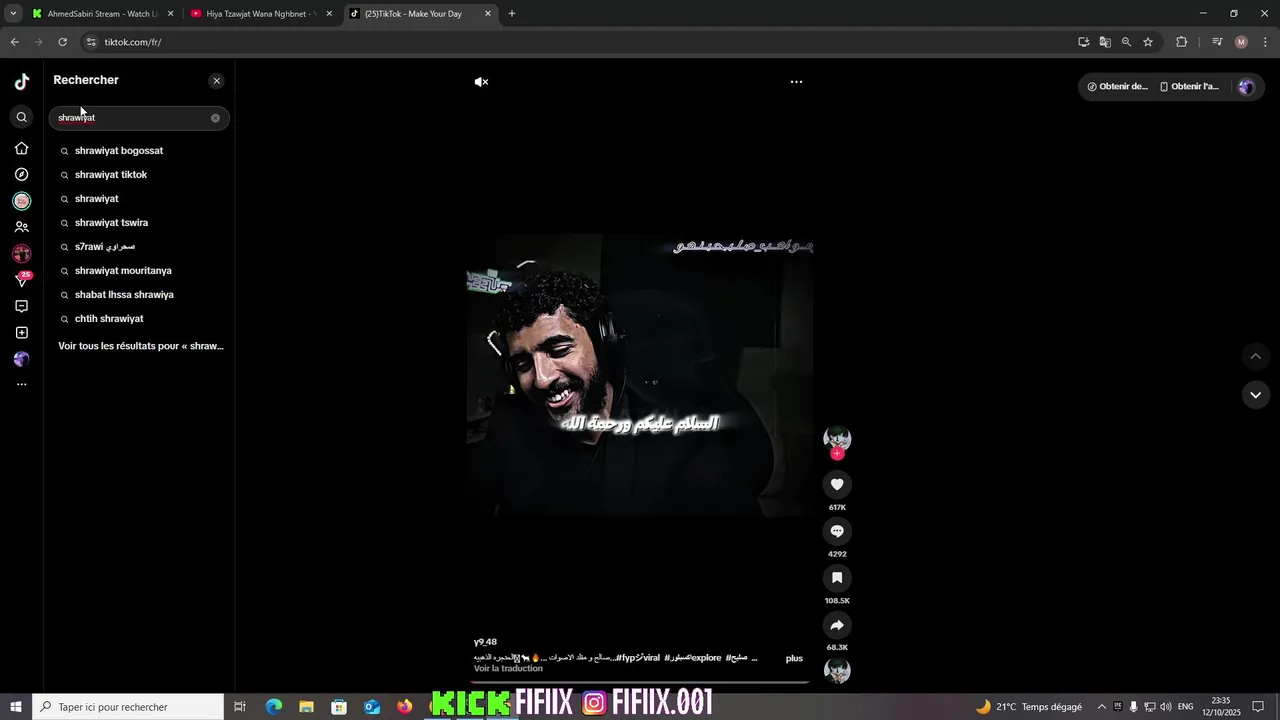The image size is (1280, 720).
Task: Open the Chrome three-dots menu
Action: 1265,42
